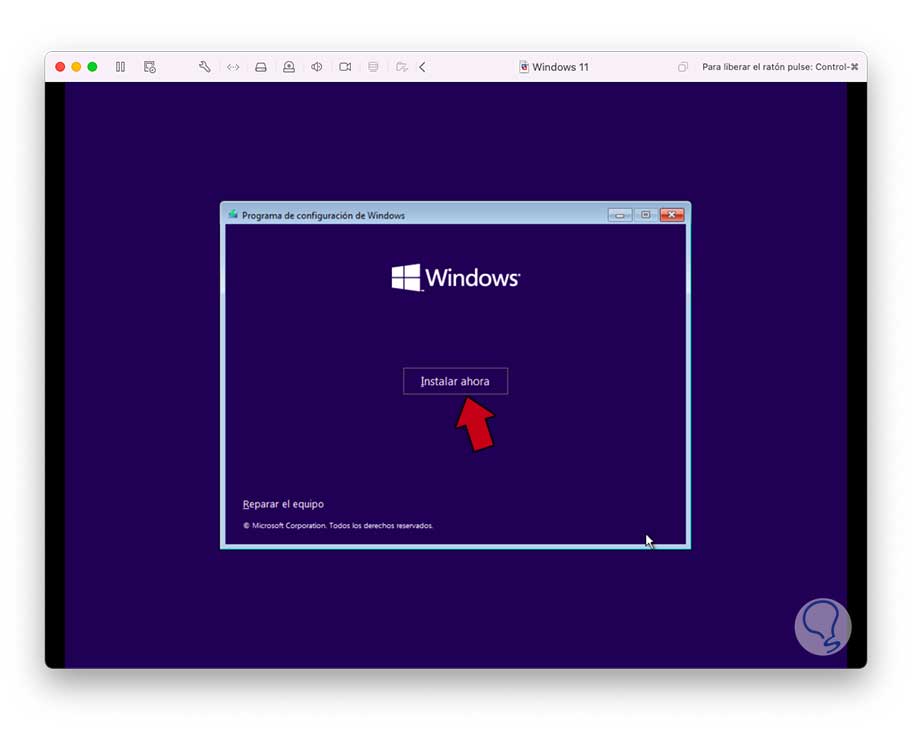The width and height of the screenshot is (912, 750).
Task: Minimize the VM window with yellow button
Action: point(76,67)
